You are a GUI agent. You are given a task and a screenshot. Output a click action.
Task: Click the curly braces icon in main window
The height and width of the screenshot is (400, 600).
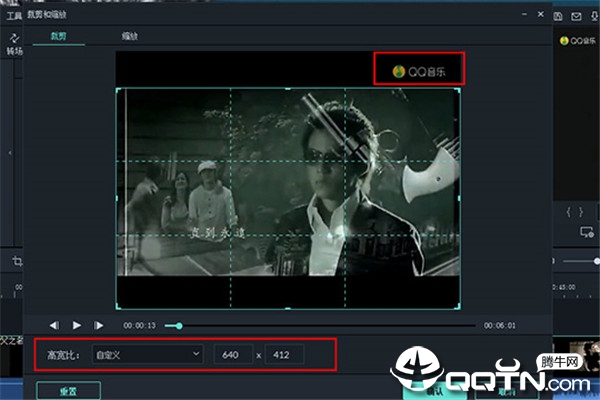575,212
